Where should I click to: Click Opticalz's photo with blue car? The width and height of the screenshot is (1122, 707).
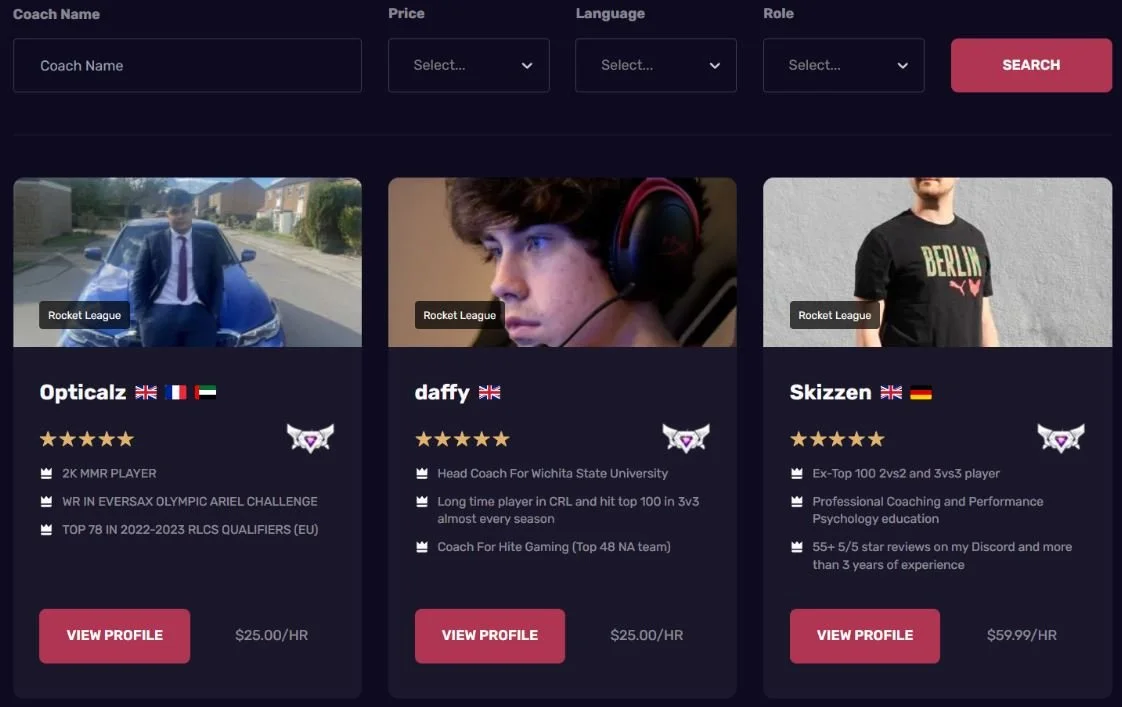[x=187, y=262]
